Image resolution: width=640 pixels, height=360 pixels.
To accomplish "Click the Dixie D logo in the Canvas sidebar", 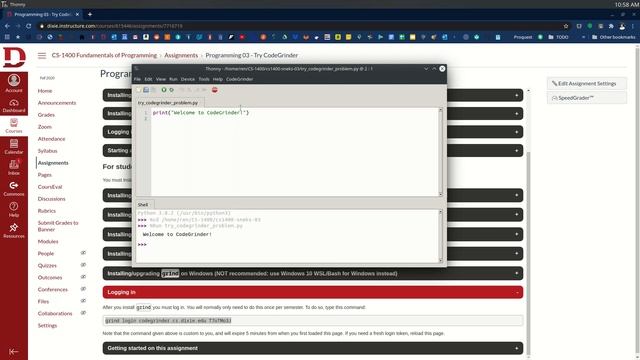I will (x=14, y=57).
